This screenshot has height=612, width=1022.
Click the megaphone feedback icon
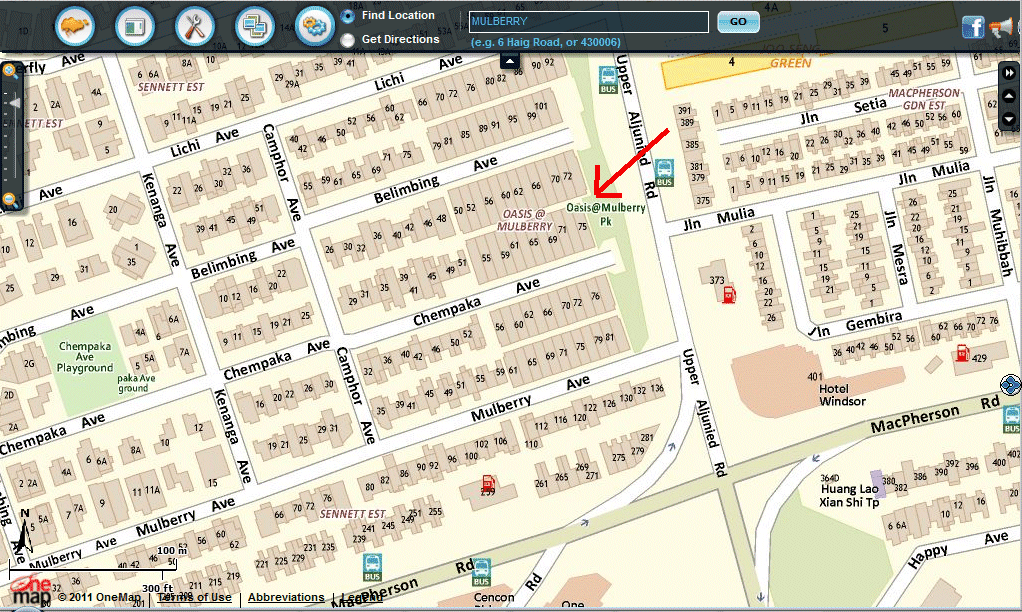coord(1001,28)
